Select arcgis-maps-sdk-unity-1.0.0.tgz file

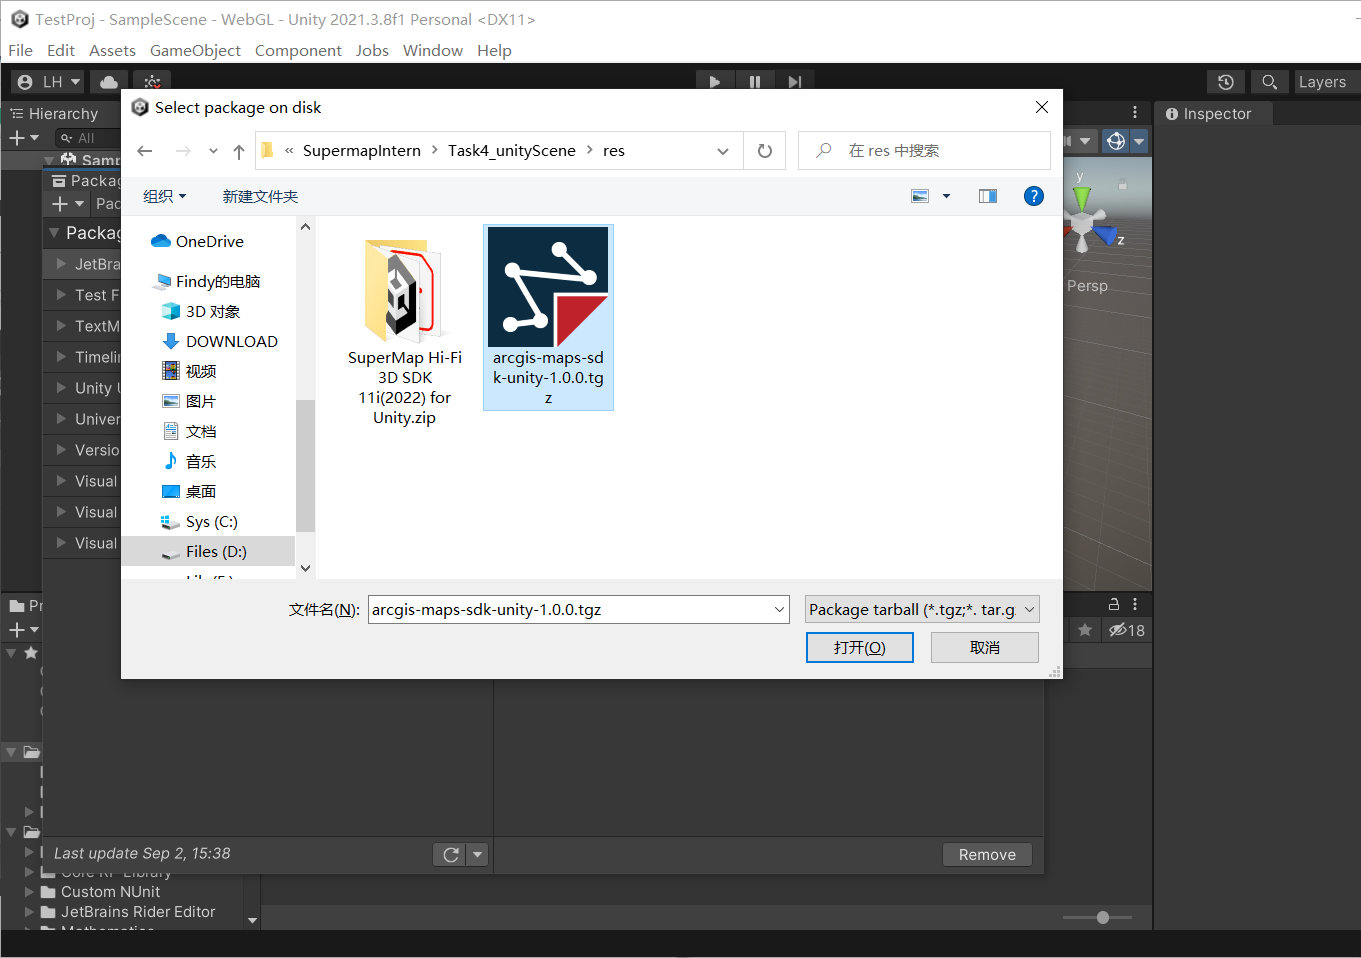tap(548, 317)
